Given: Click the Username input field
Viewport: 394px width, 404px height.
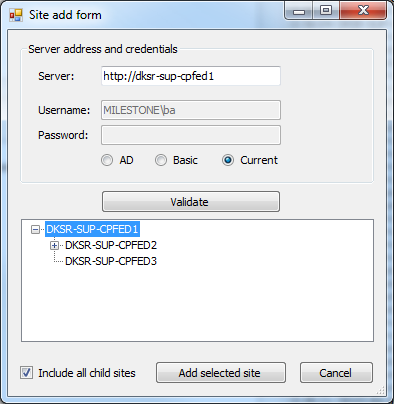Looking at the screenshot, I should point(191,110).
